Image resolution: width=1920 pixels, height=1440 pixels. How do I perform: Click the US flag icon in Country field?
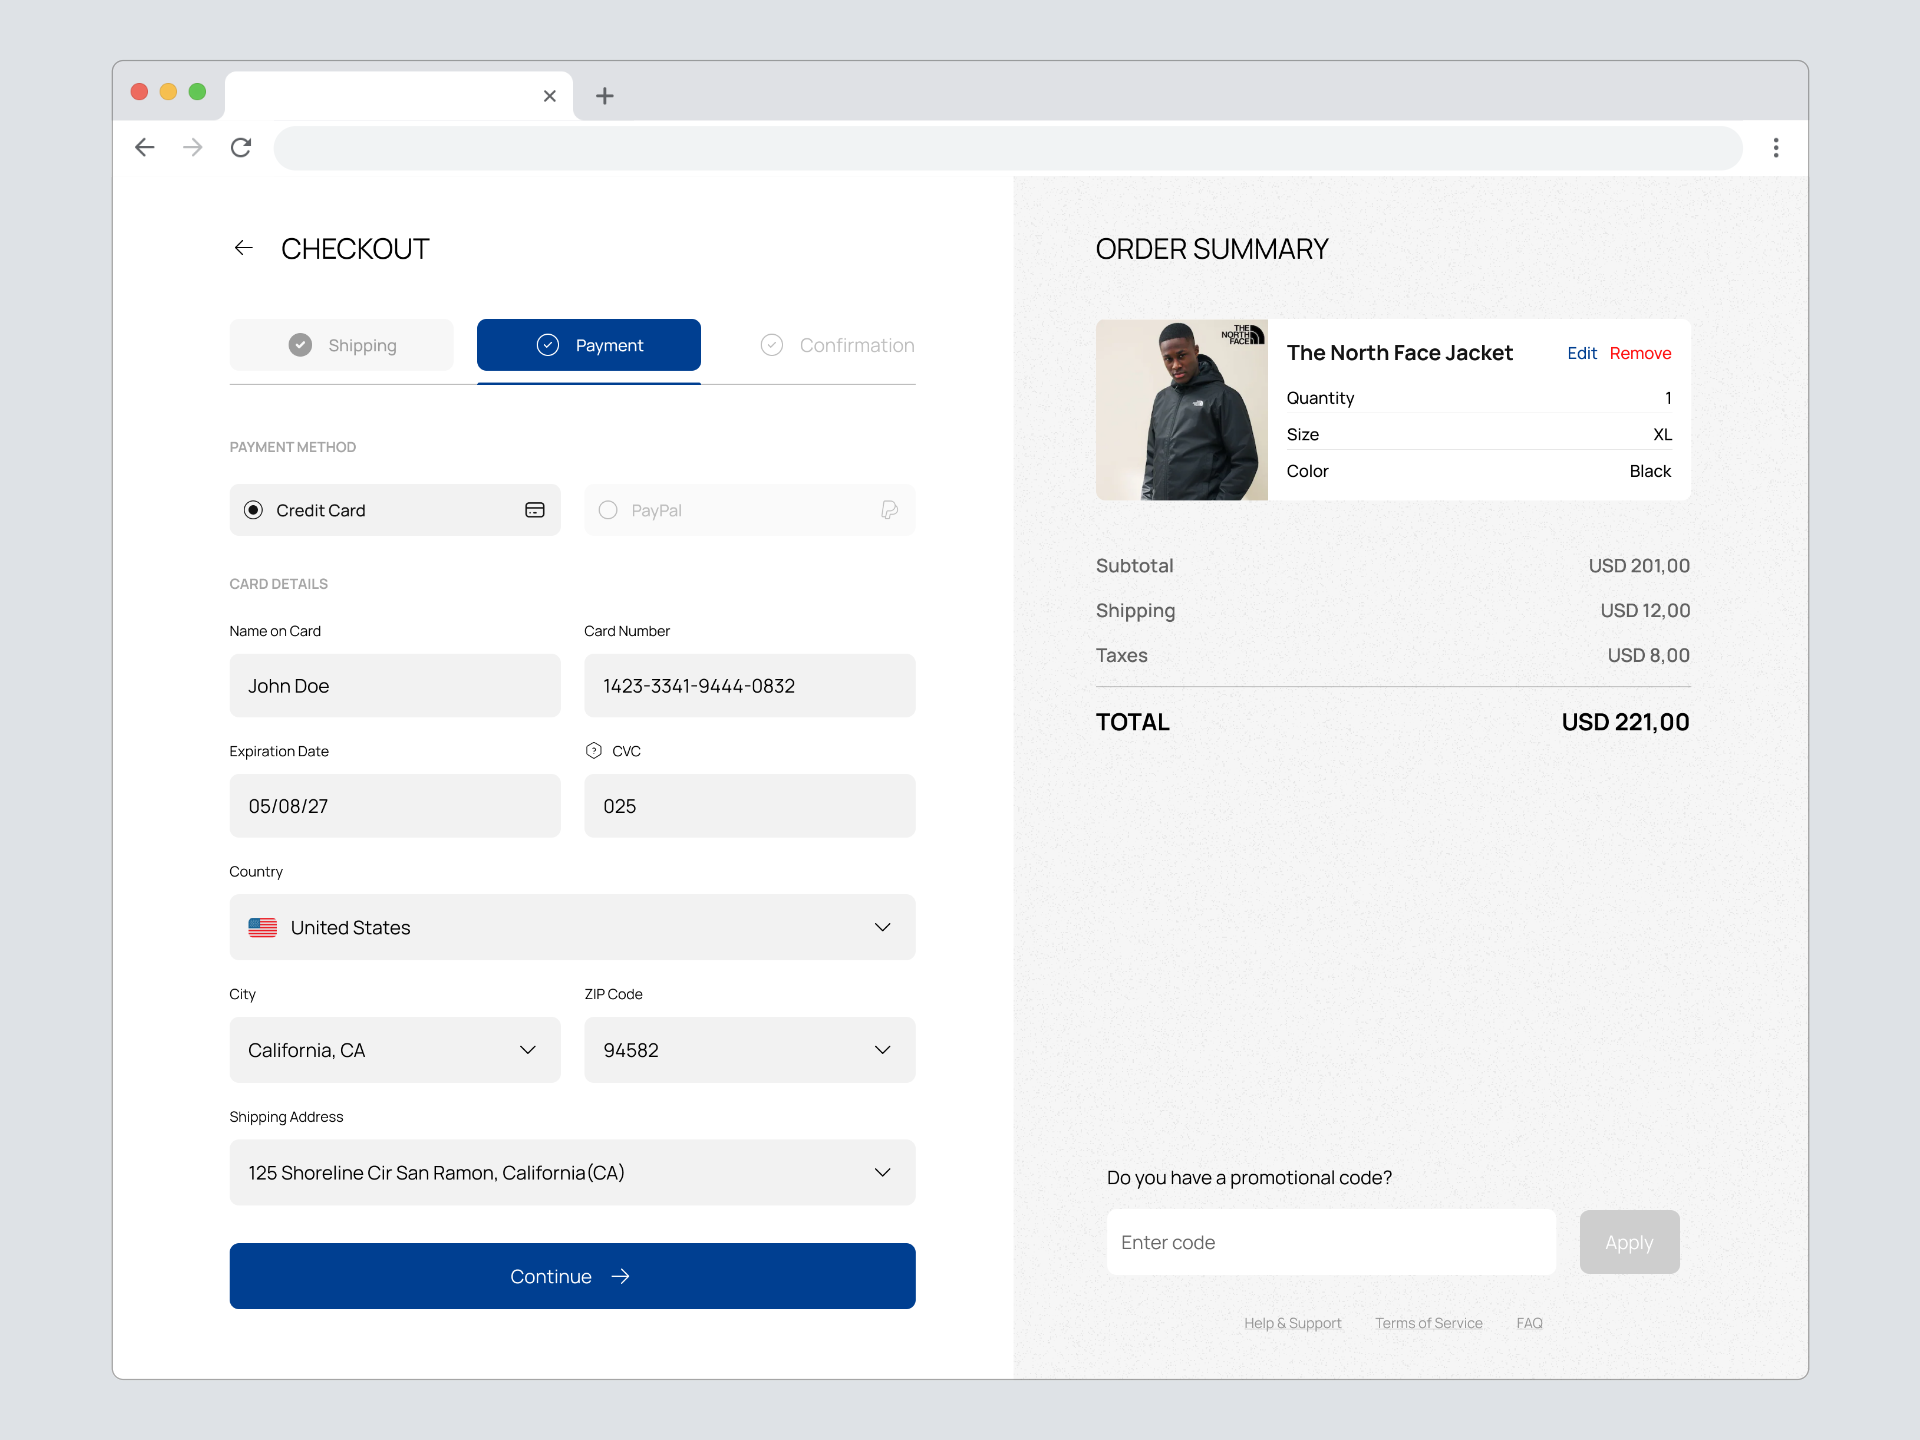click(x=262, y=927)
